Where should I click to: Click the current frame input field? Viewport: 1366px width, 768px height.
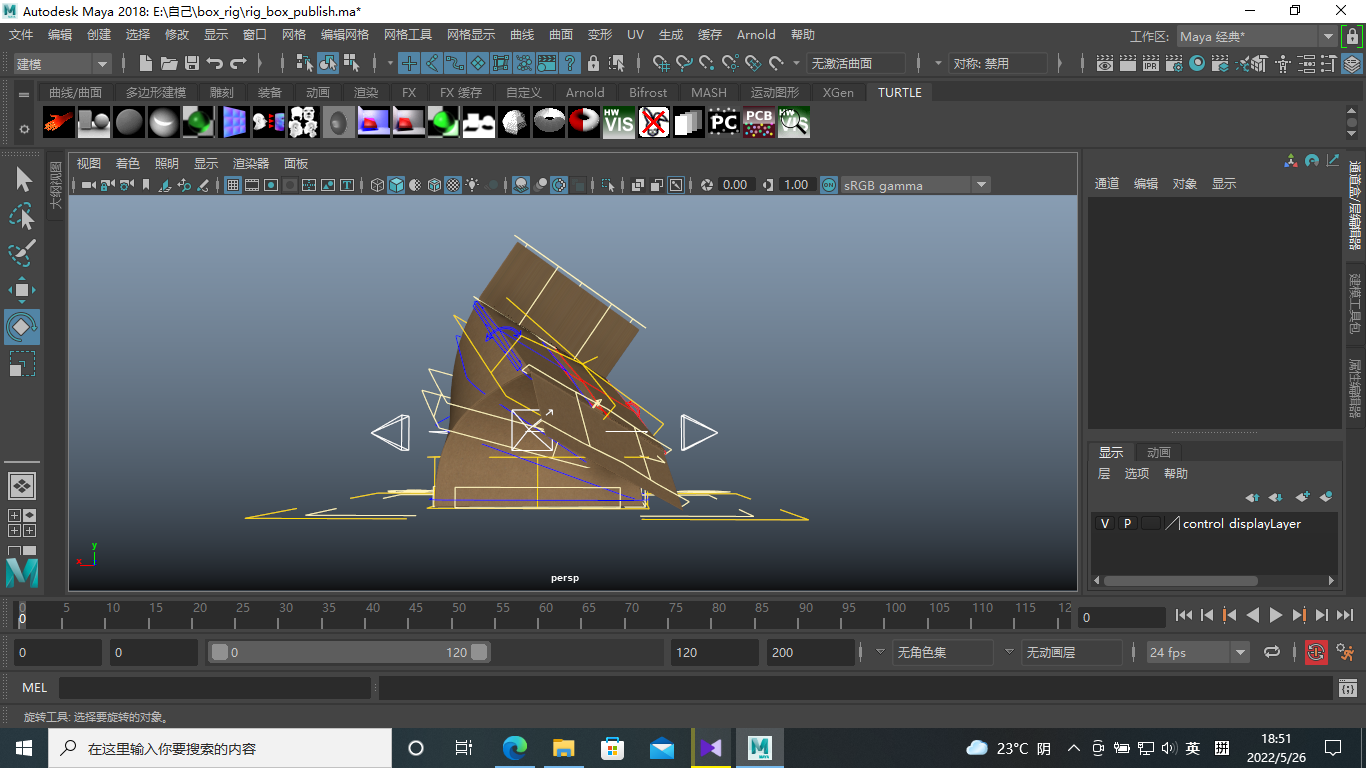1121,617
